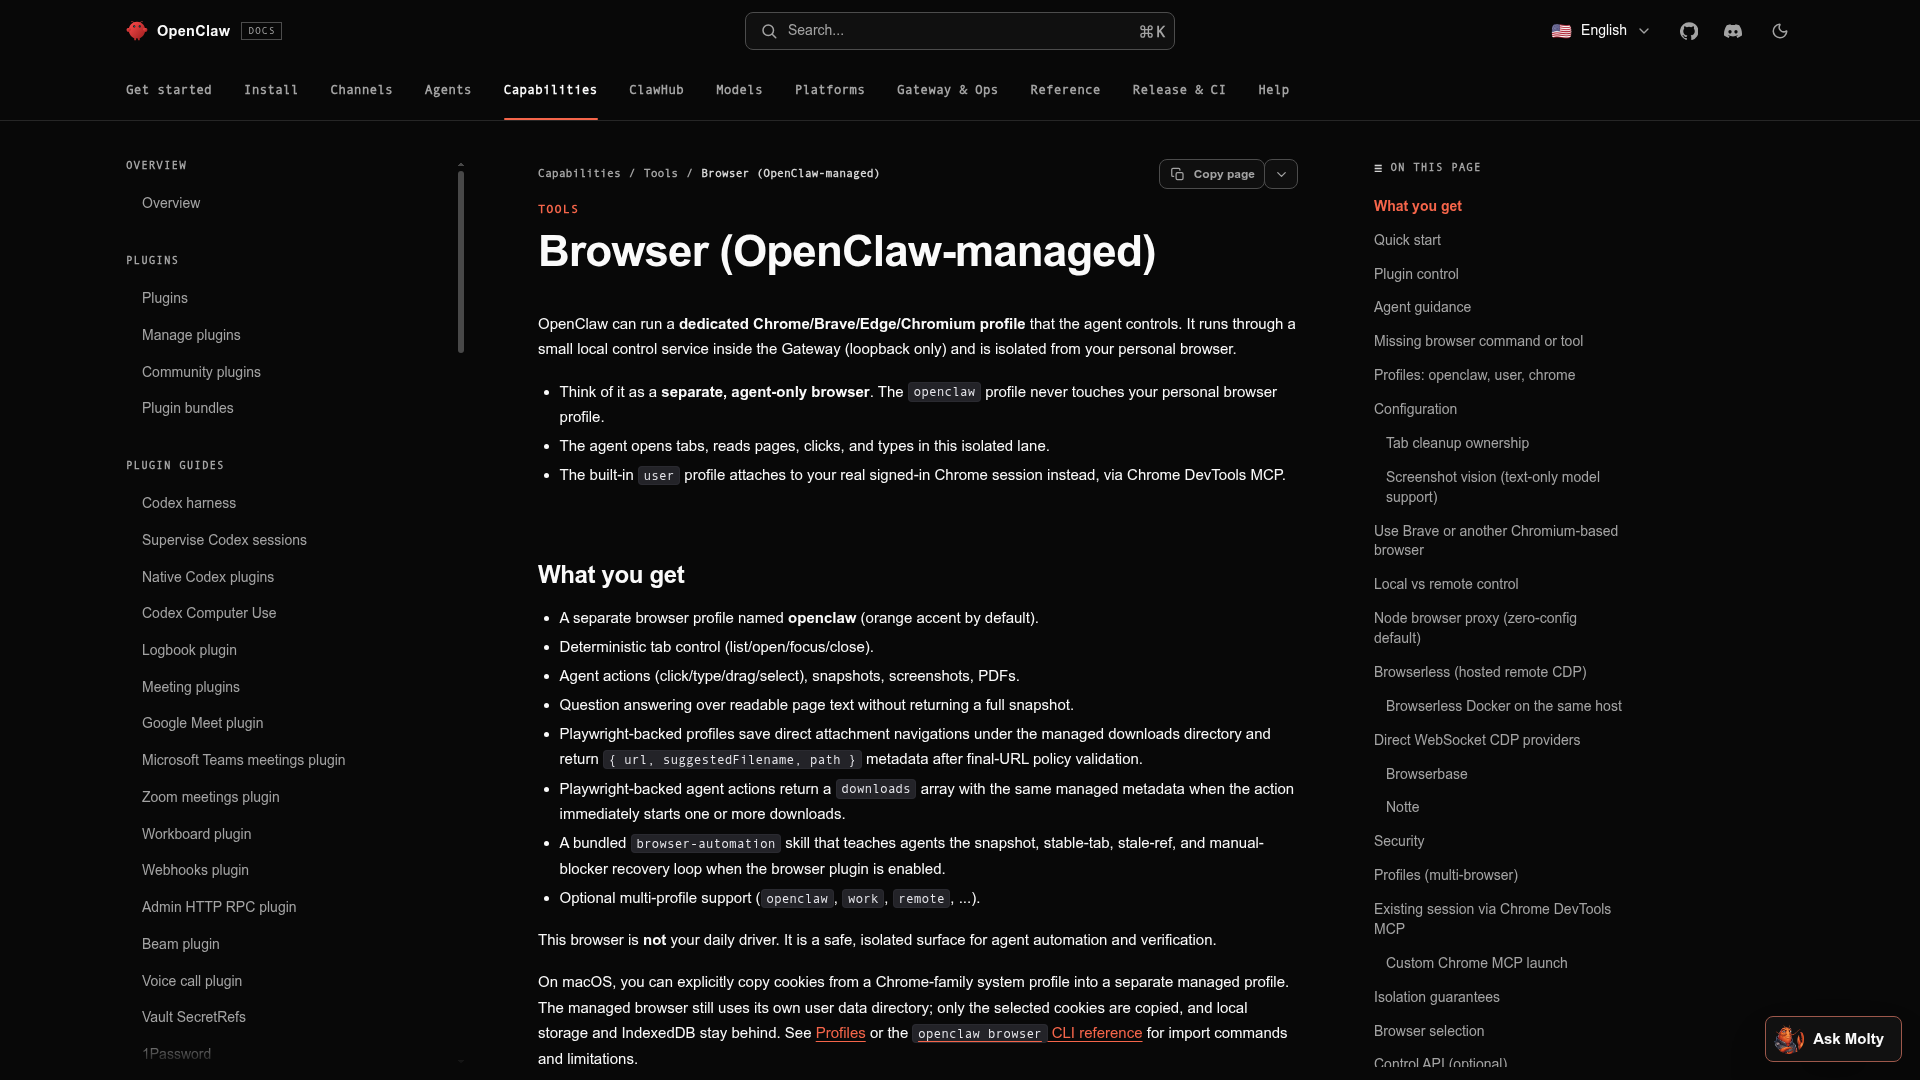Switch to the Agents tab

click(x=448, y=90)
